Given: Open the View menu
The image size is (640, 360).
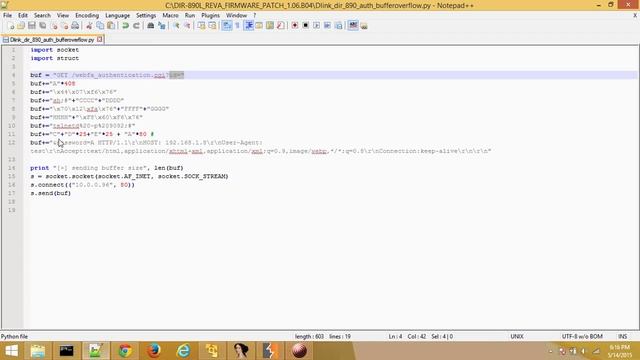Looking at the screenshot, I should [x=62, y=16].
